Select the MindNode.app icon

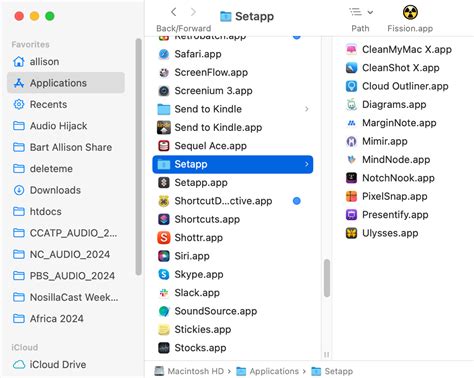point(351,160)
